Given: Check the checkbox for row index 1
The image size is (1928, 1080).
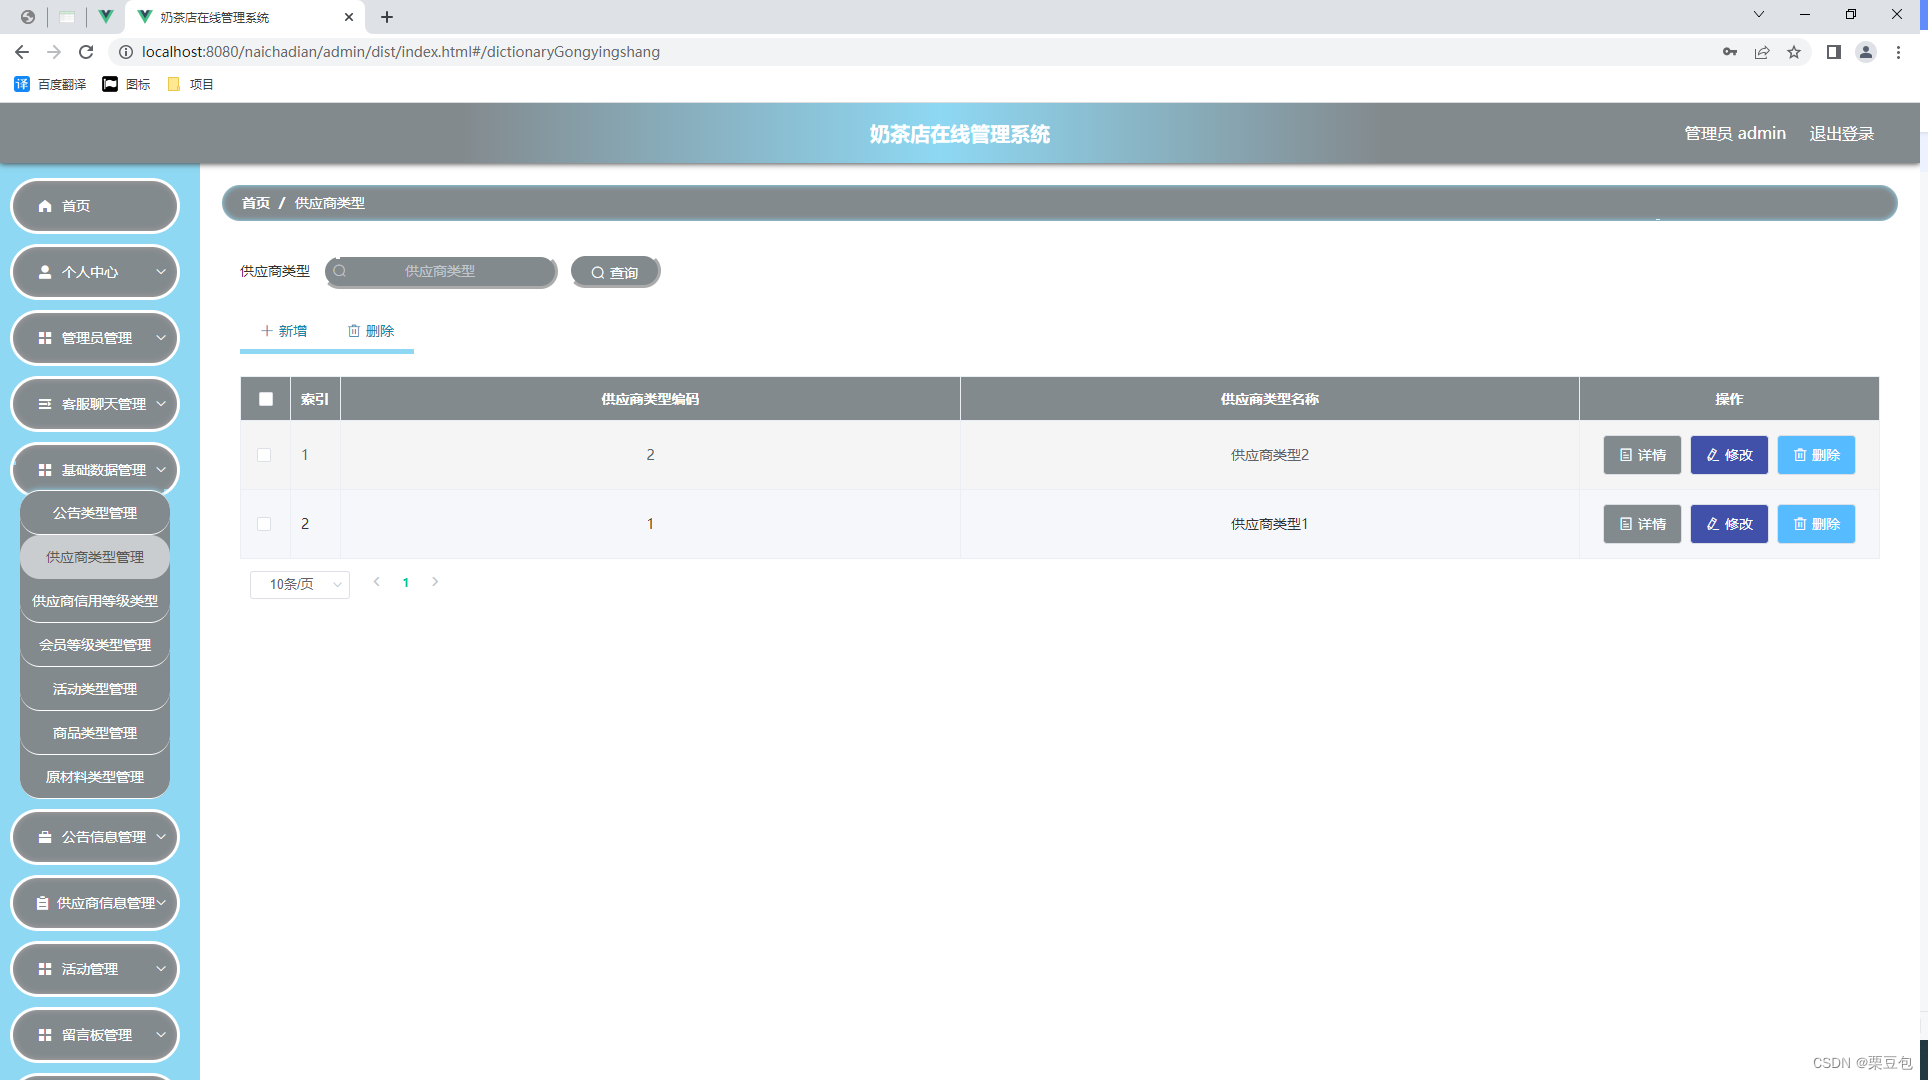Looking at the screenshot, I should (x=264, y=455).
